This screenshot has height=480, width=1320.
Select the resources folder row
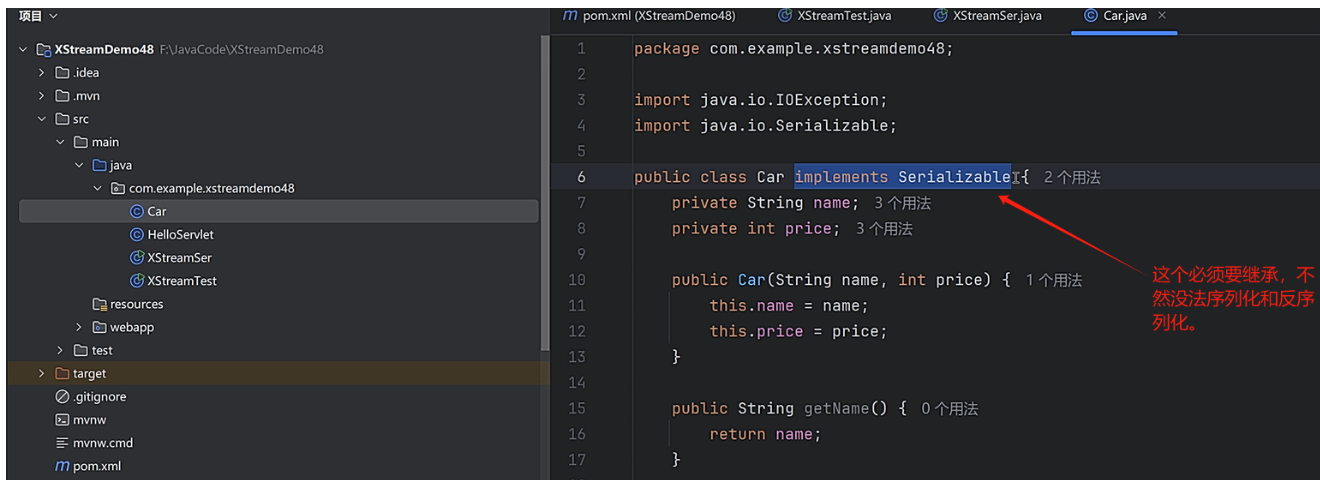click(x=278, y=304)
